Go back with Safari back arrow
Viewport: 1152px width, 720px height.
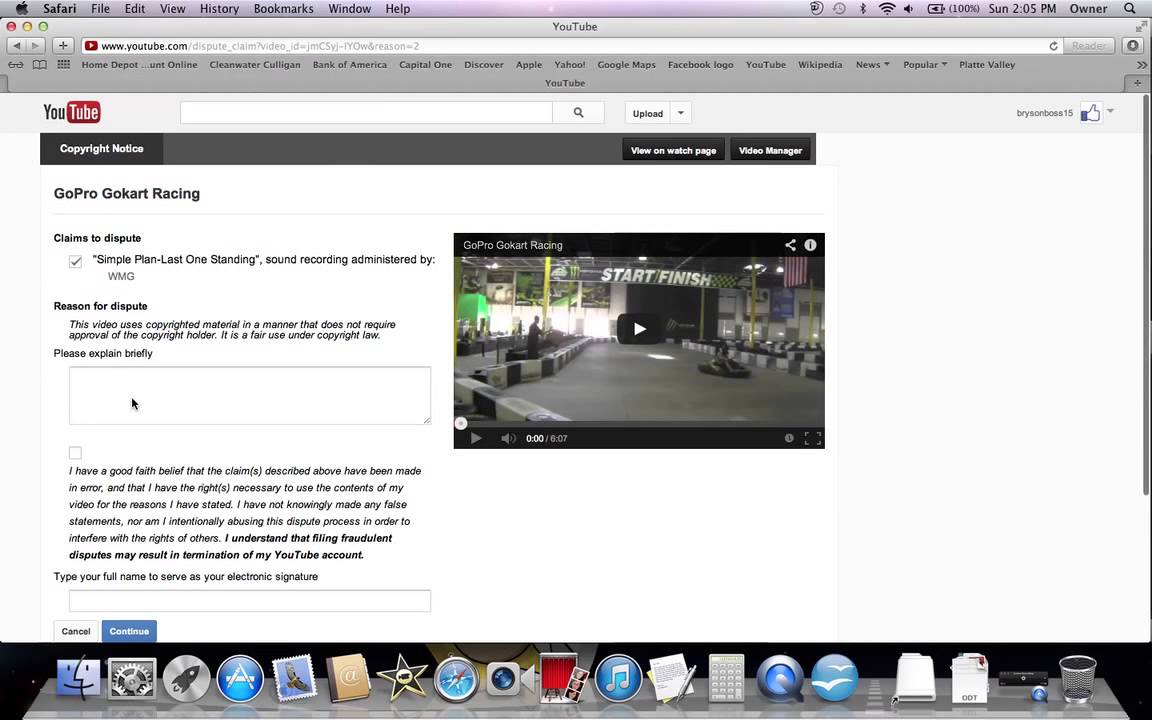[16, 46]
